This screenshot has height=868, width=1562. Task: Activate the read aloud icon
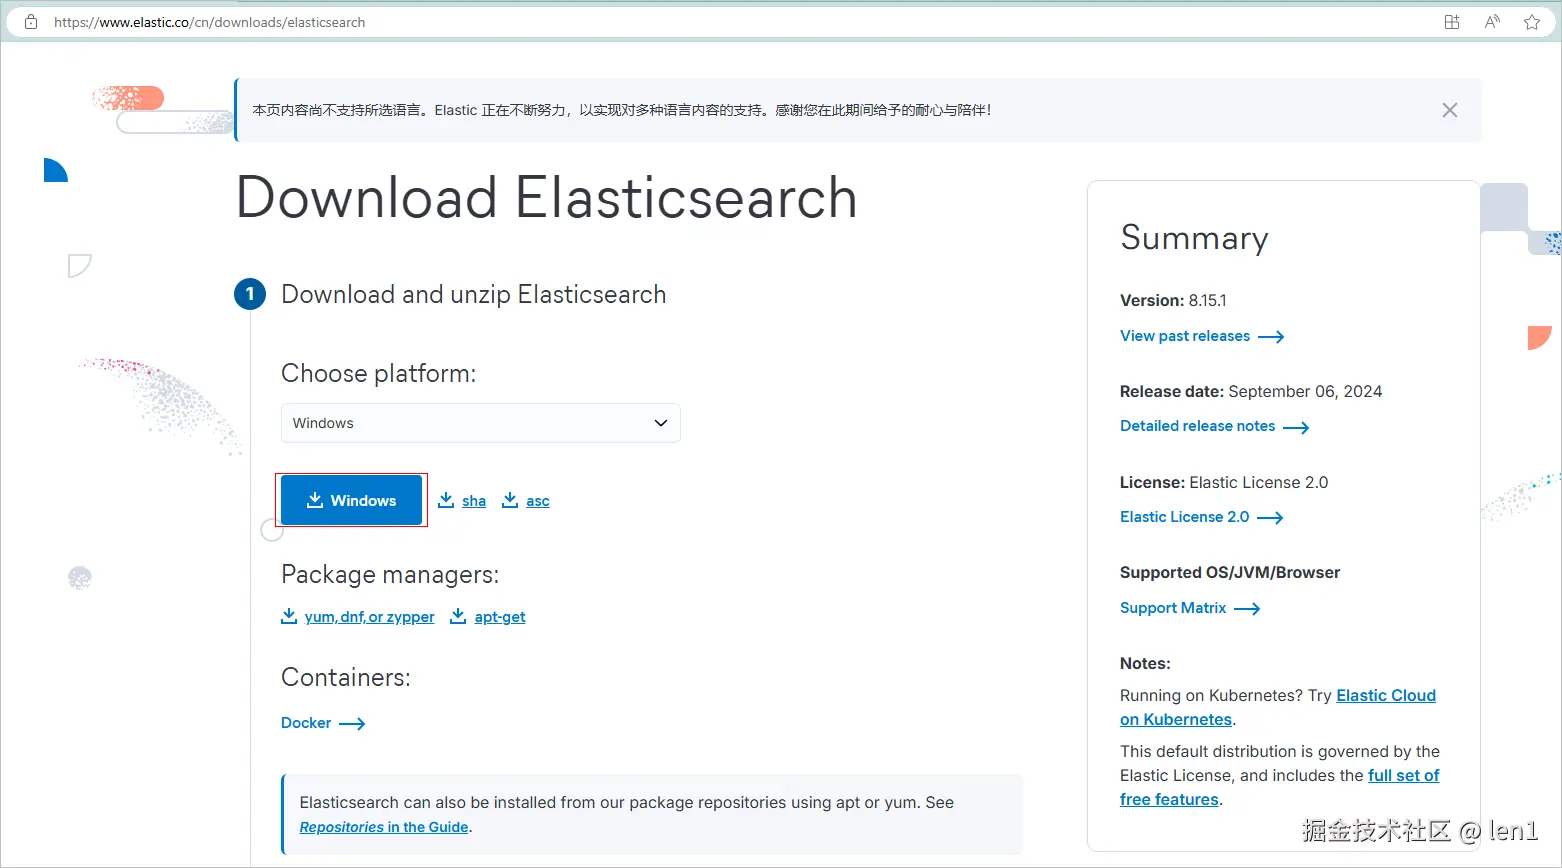[1492, 22]
